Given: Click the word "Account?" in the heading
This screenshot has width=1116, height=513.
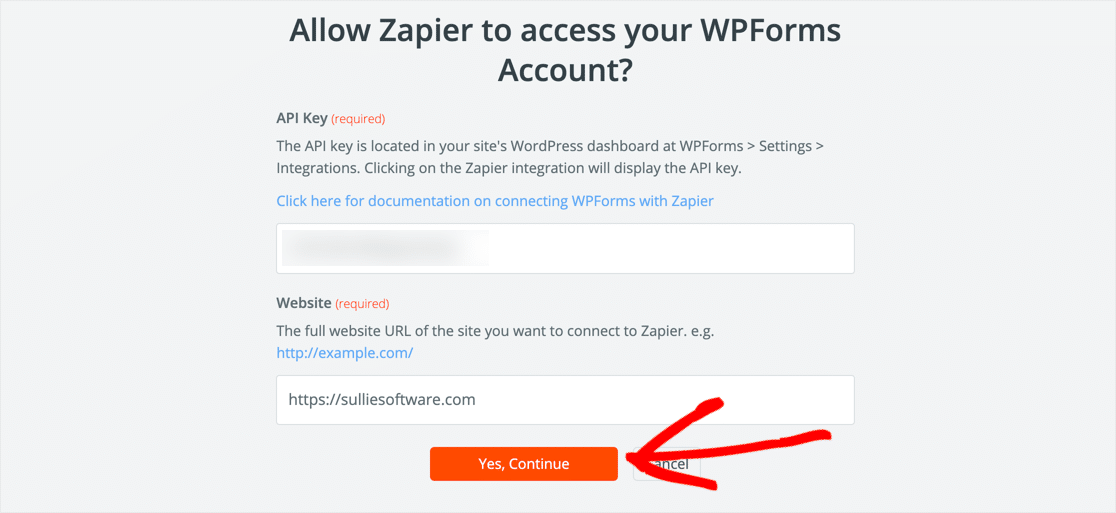Looking at the screenshot, I should coord(566,72).
